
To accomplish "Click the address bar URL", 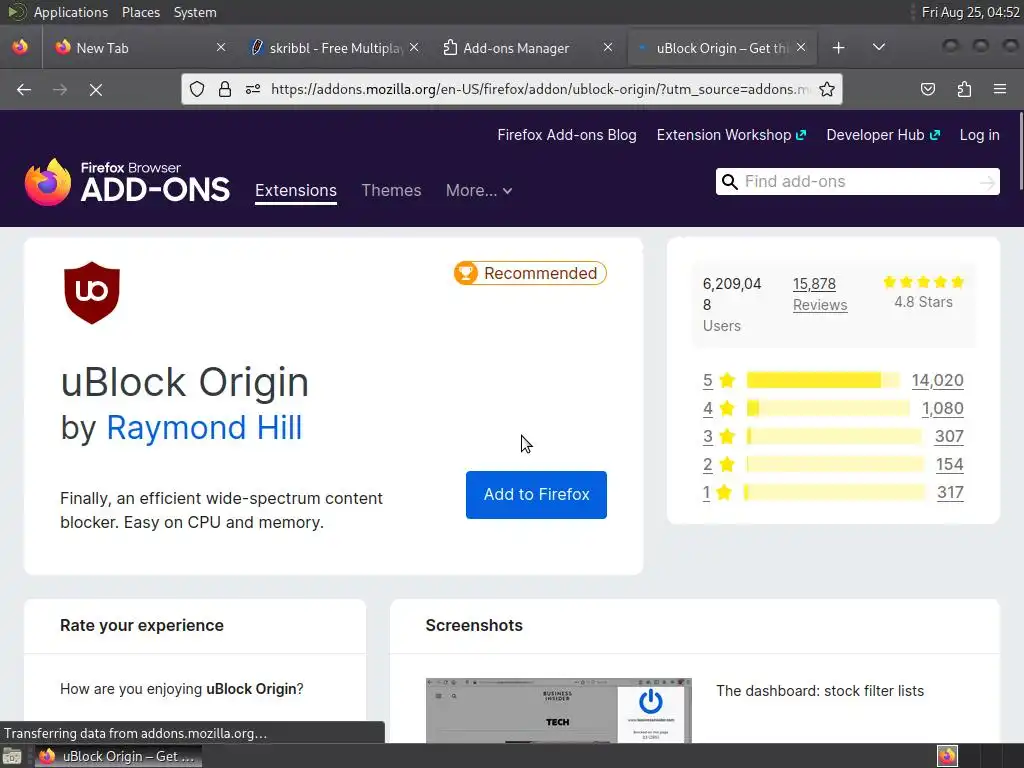I will (x=539, y=89).
